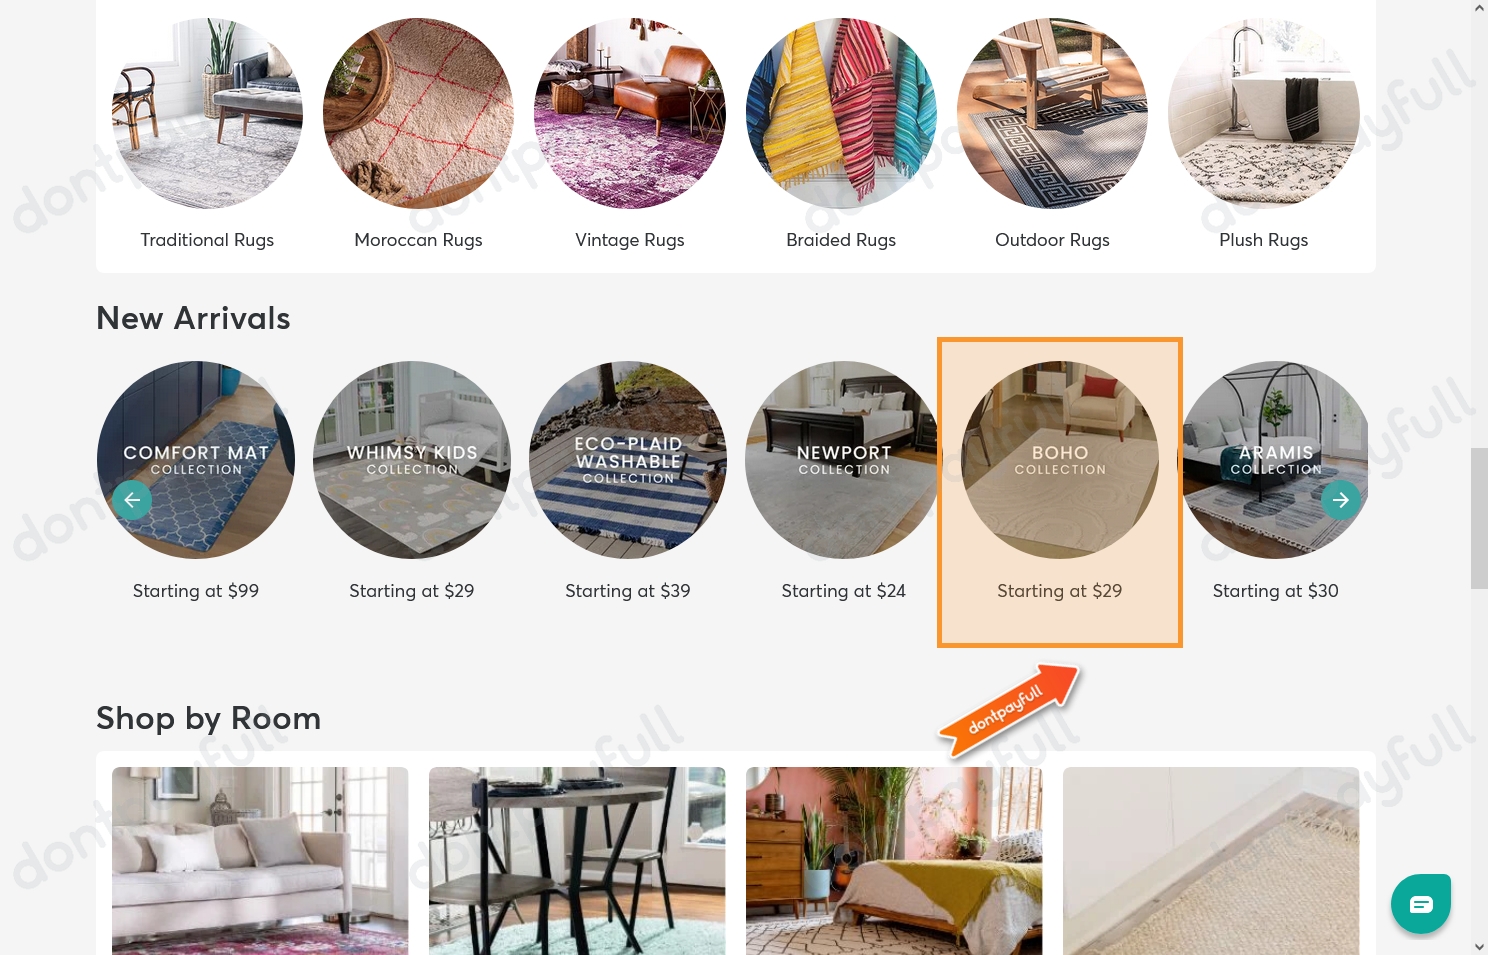The image size is (1488, 955).
Task: Click the Starting at $29 Boho link
Action: 1060,591
